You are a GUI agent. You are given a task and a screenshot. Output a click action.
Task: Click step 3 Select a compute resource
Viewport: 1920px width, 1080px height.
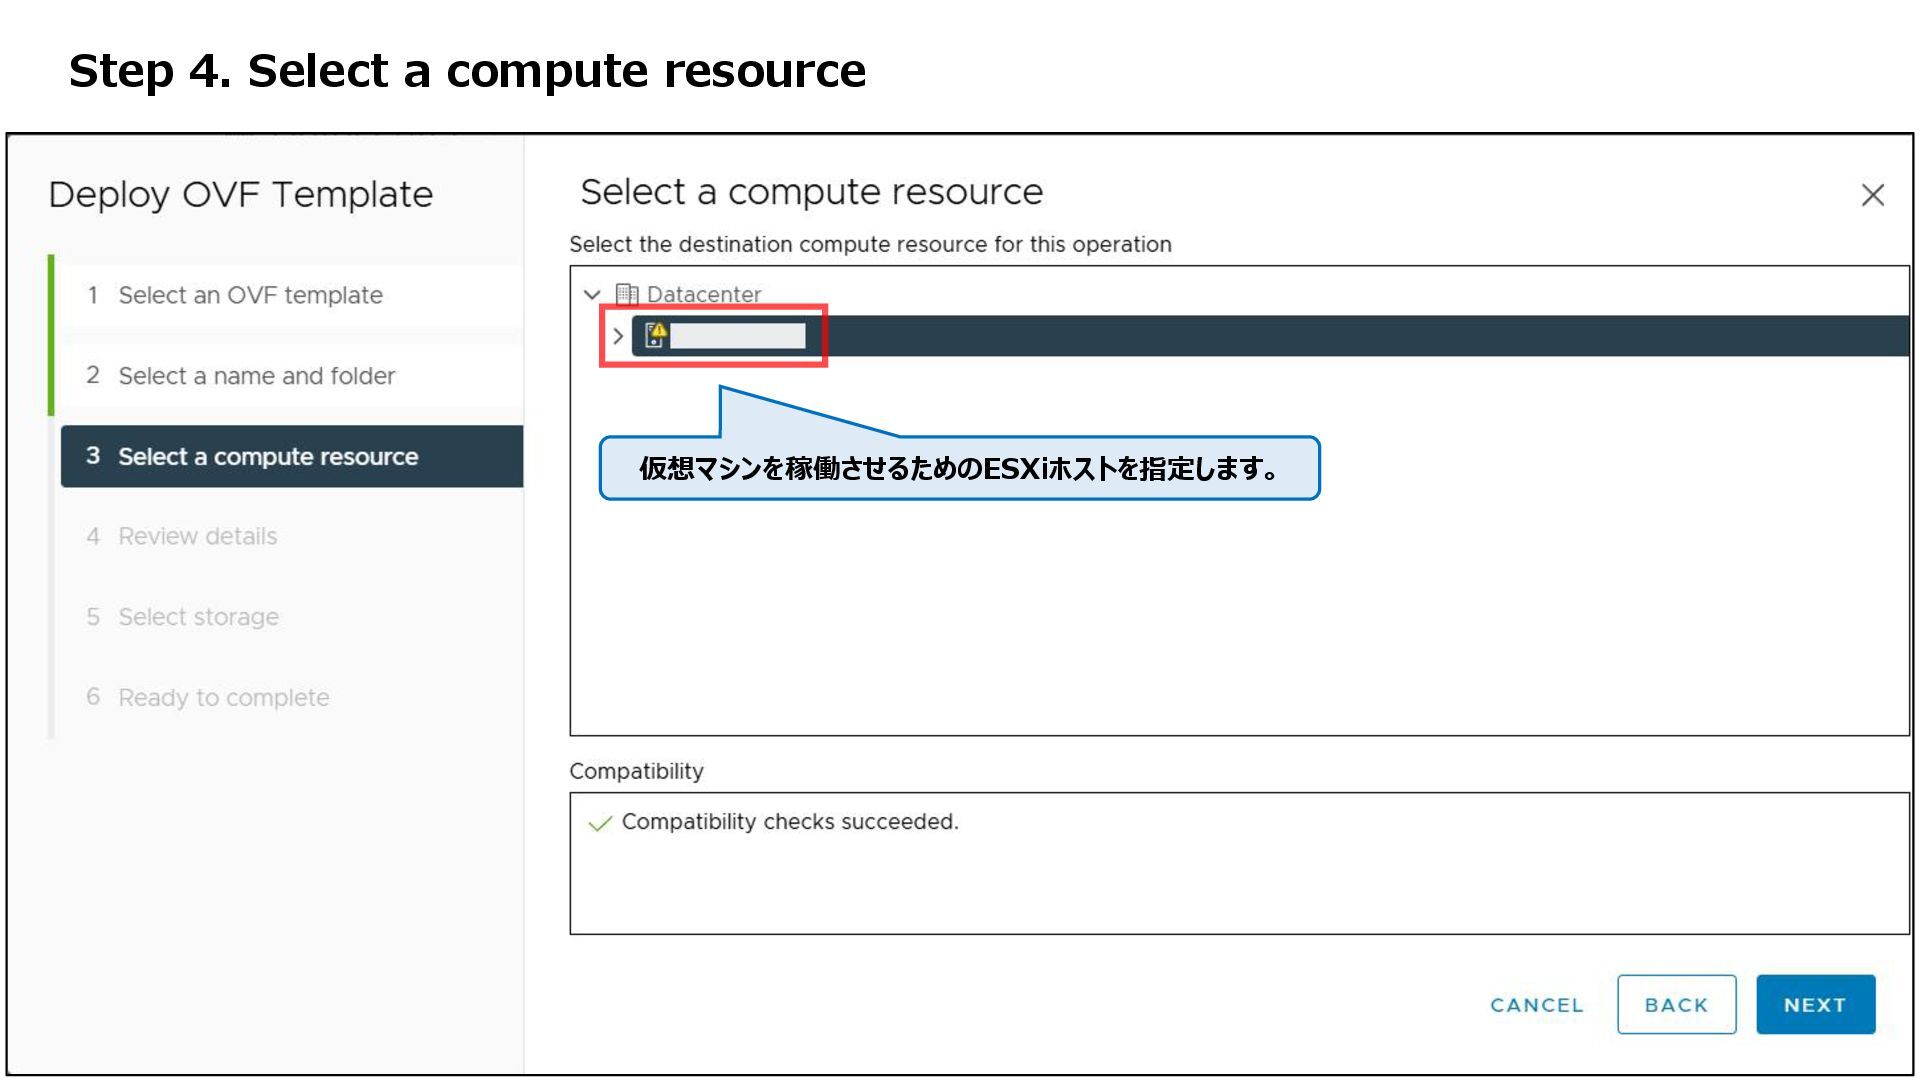click(267, 456)
